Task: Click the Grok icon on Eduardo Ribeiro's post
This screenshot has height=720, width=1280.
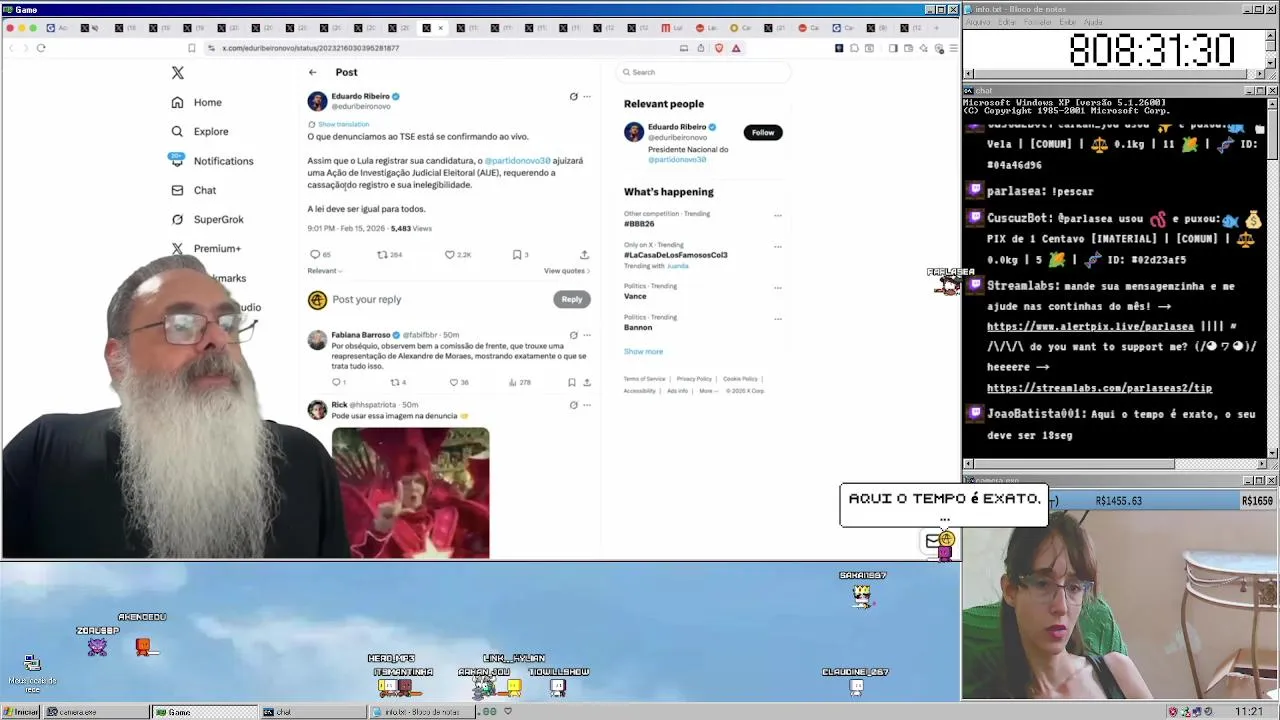Action: click(x=573, y=97)
